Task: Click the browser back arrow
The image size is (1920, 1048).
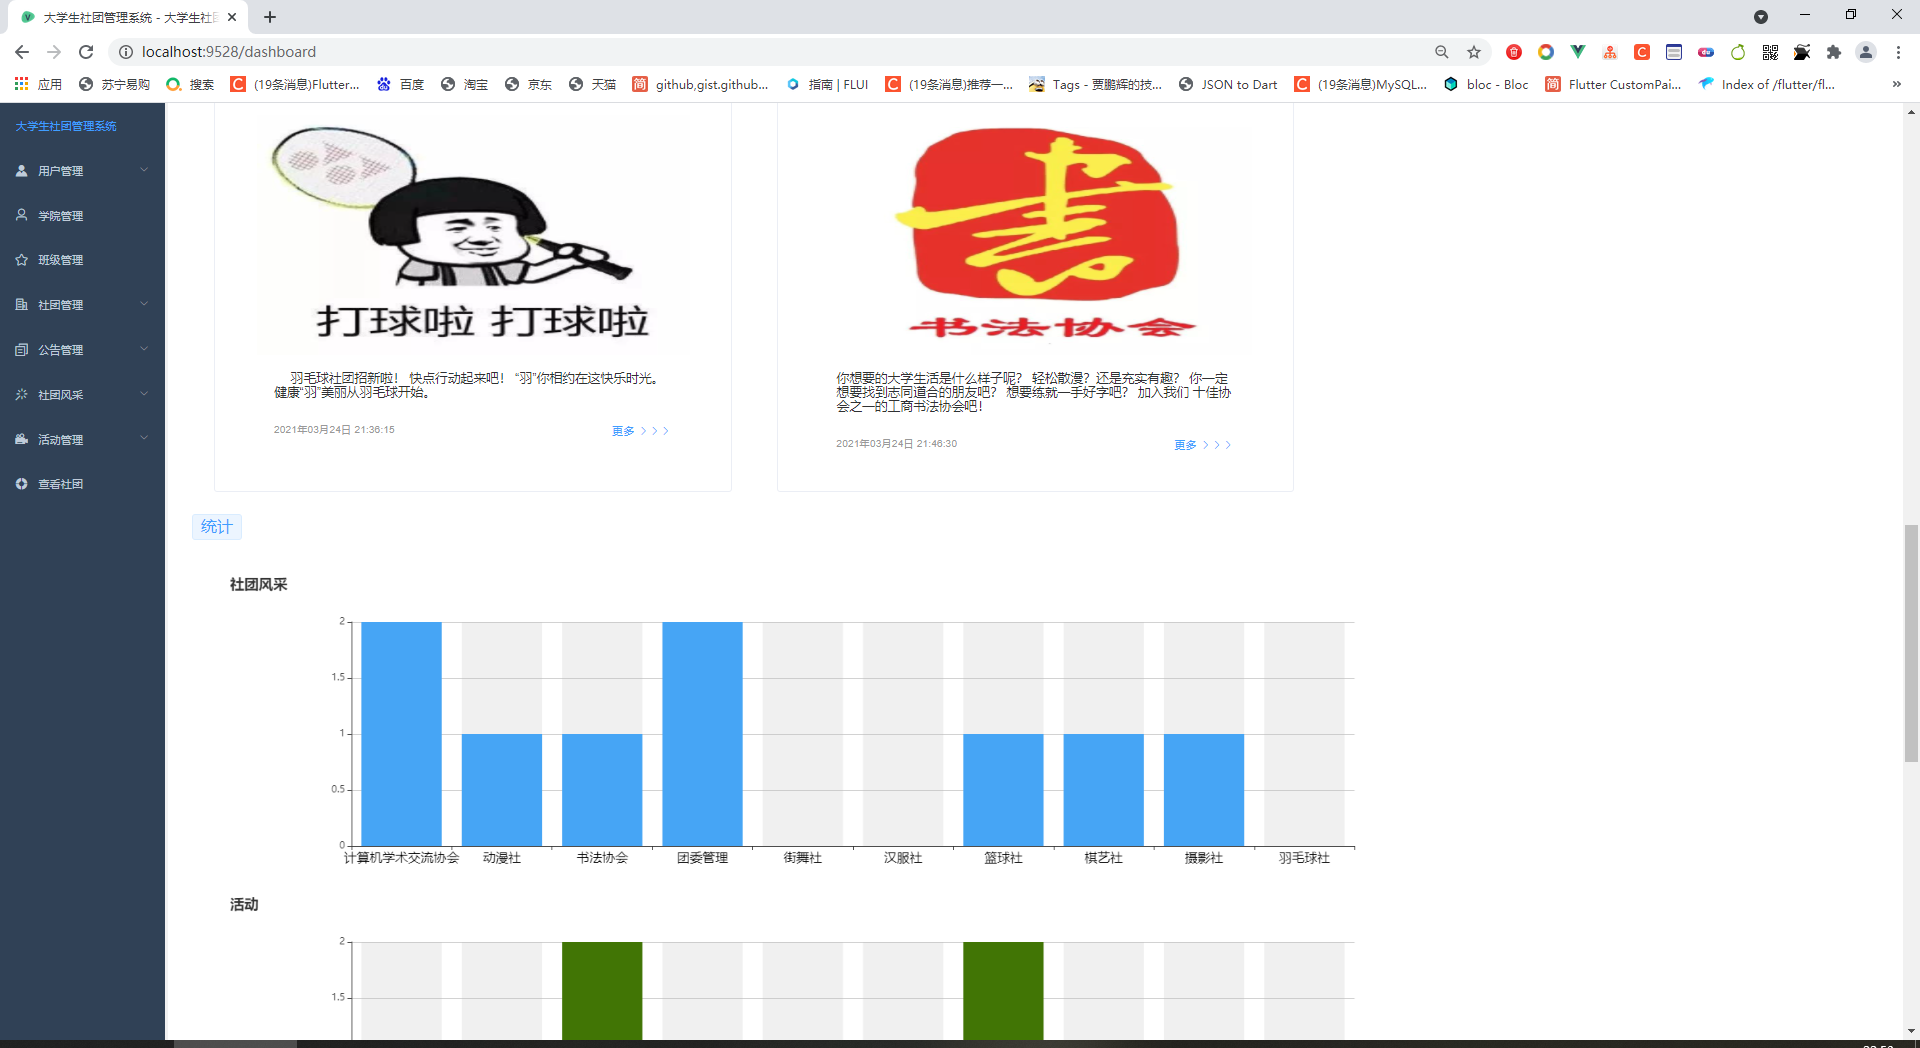Action: (x=21, y=52)
